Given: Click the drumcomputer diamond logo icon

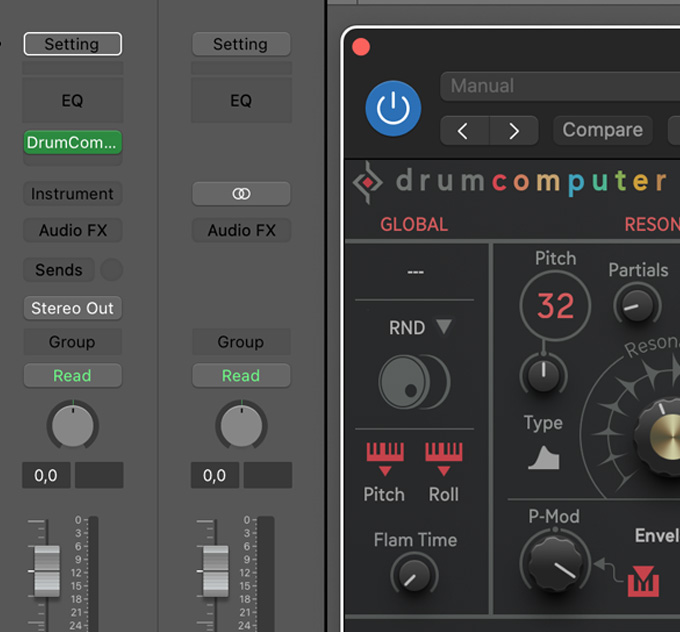Looking at the screenshot, I should [x=367, y=183].
